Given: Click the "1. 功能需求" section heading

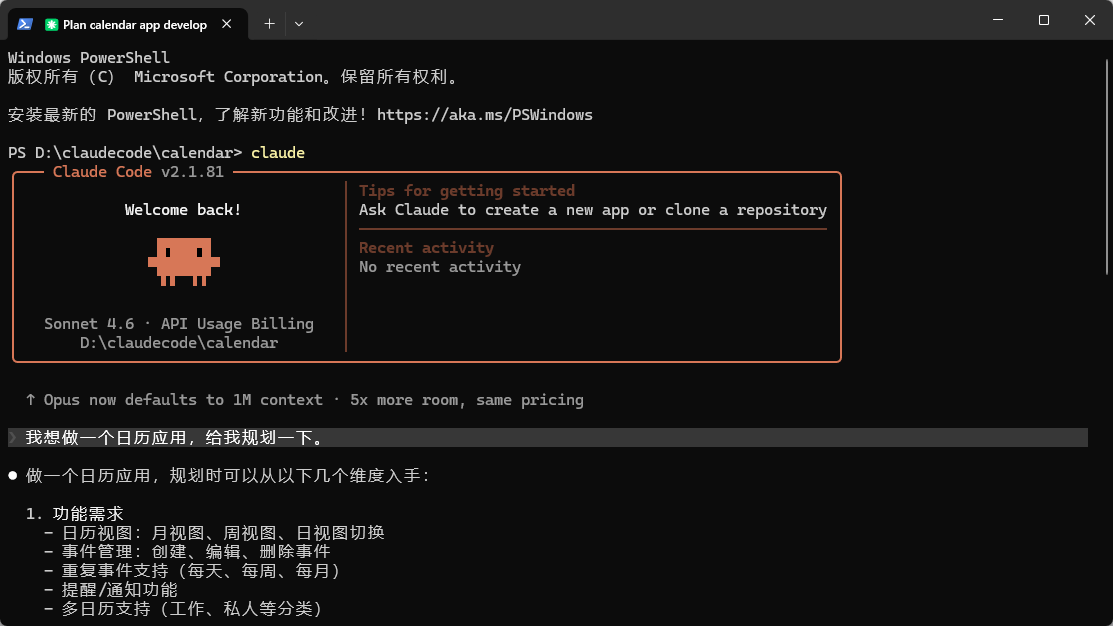Looking at the screenshot, I should pos(74,514).
